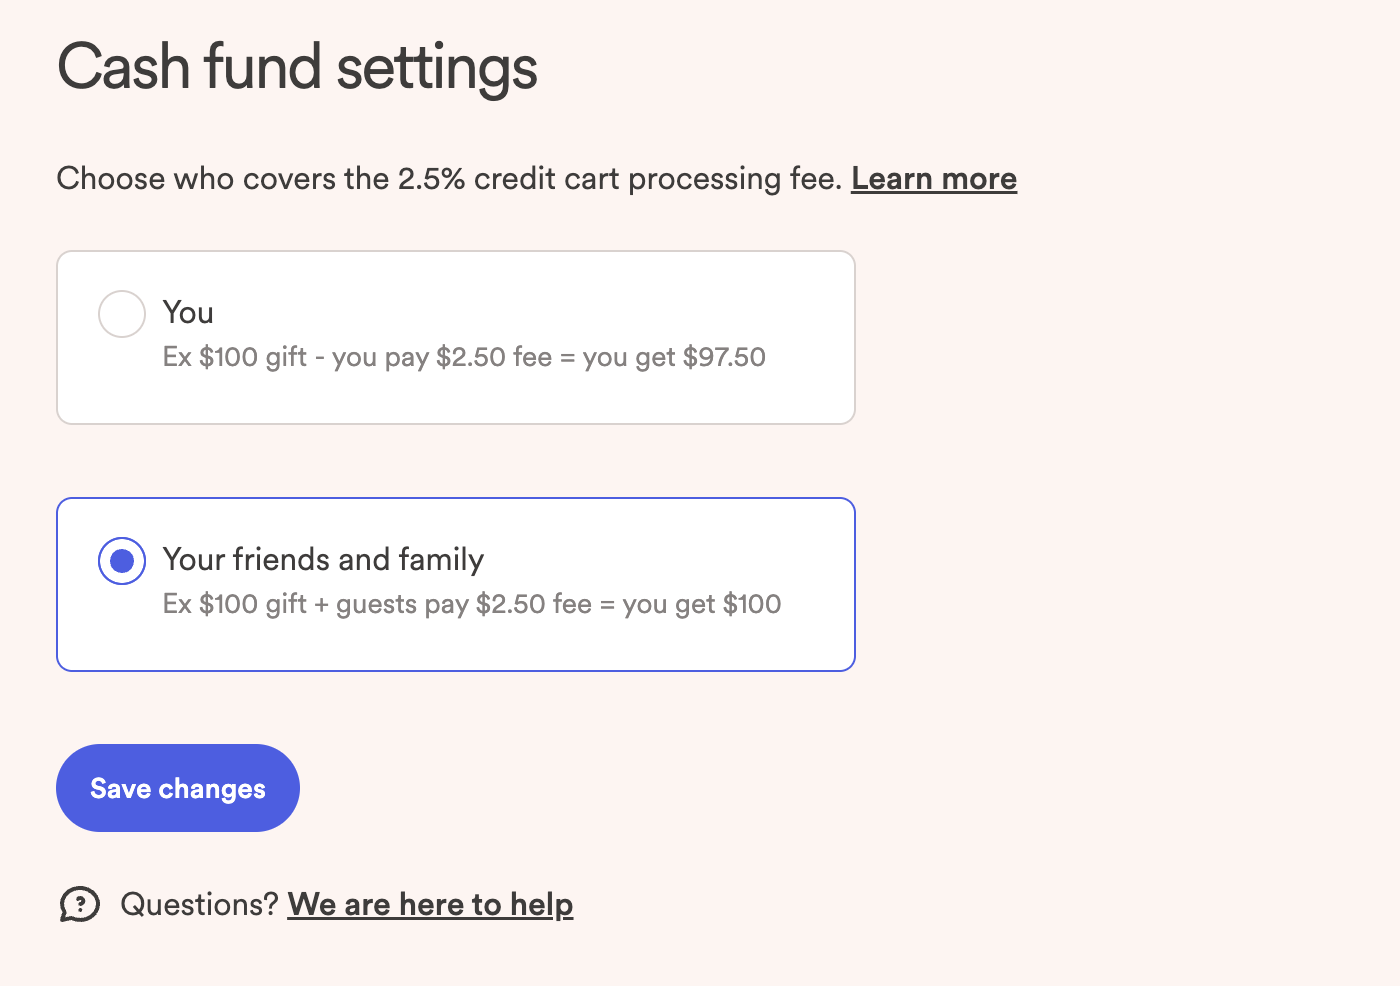
Task: Click the question chat bubble icon
Action: (x=79, y=904)
